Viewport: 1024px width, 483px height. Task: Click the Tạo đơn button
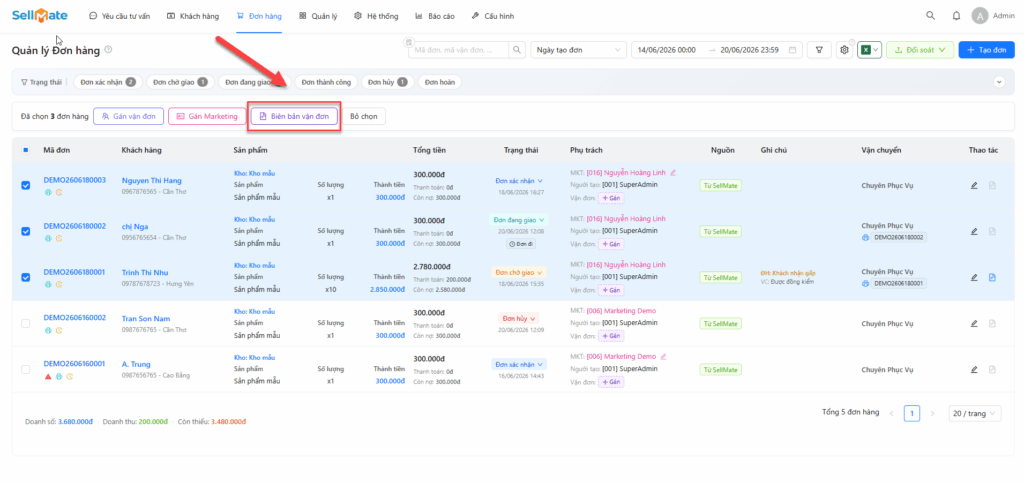[x=987, y=50]
